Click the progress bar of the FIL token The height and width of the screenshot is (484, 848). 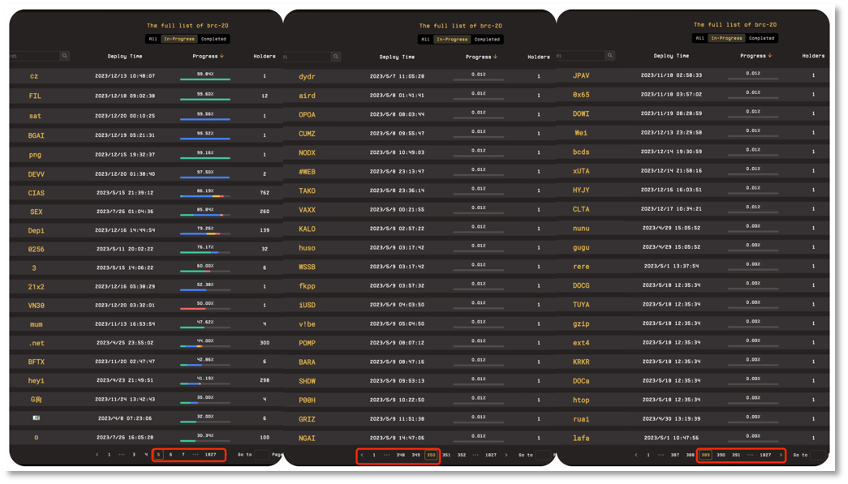[x=205, y=98]
